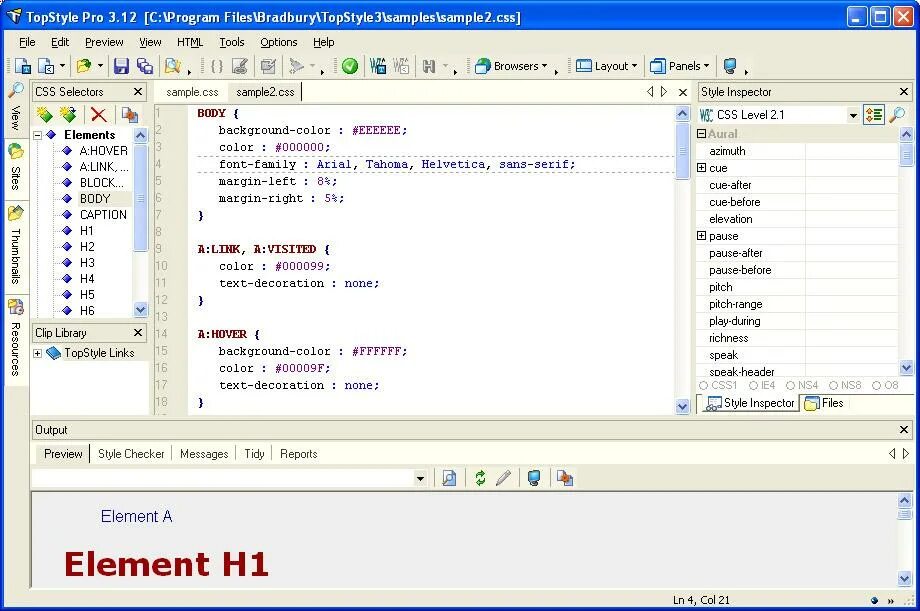This screenshot has width=920, height=611.
Task: Open the File menu
Action: (27, 42)
